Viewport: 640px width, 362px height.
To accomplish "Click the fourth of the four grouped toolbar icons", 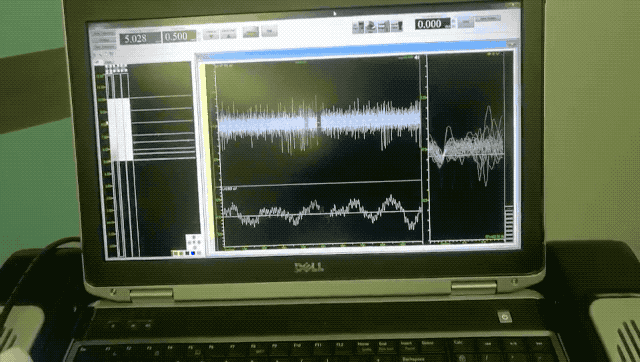I will coord(397,27).
